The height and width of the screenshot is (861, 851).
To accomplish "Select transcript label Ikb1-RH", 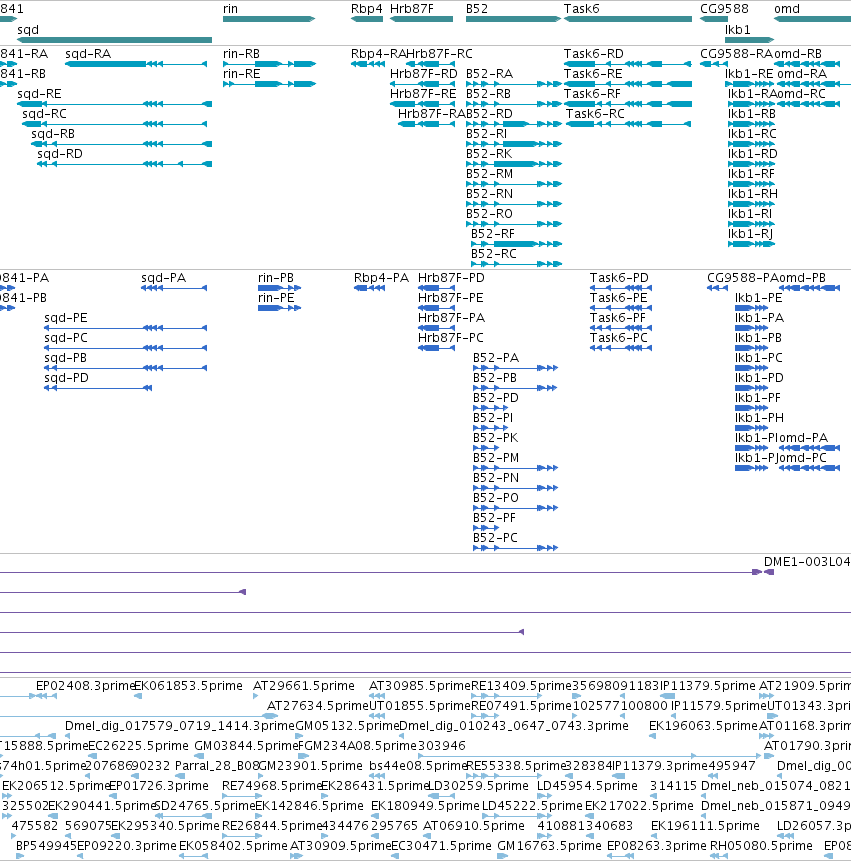I will 753,194.
